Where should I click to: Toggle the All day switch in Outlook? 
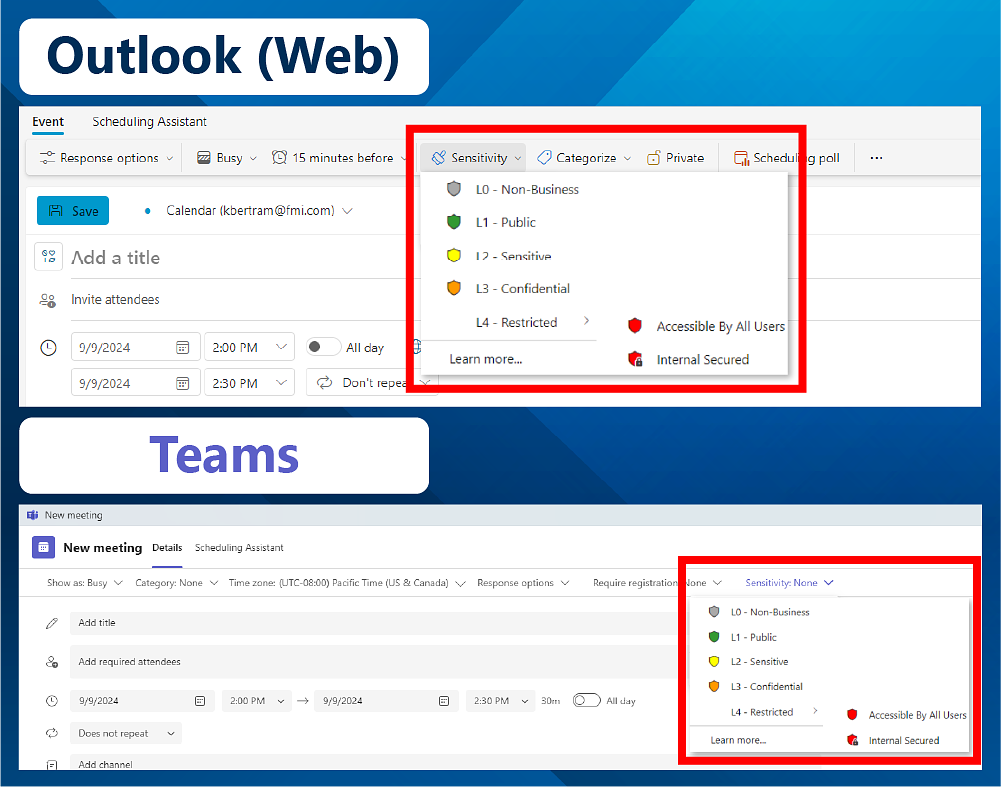coord(323,347)
